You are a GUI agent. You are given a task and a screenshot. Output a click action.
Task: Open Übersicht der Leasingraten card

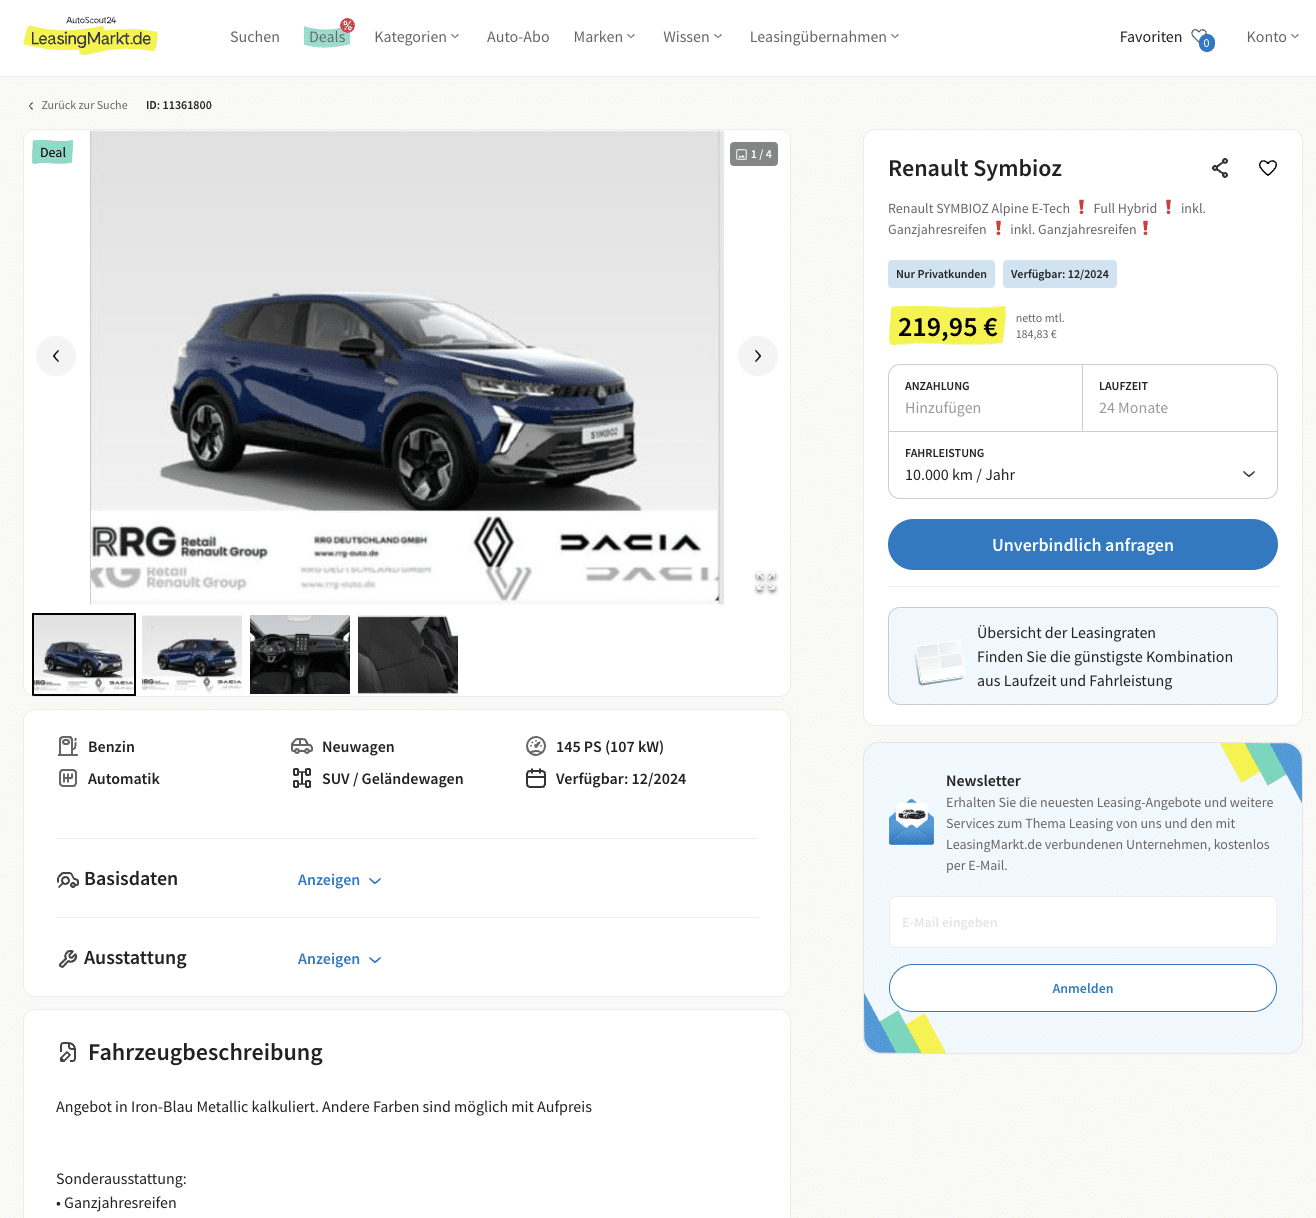click(1083, 656)
